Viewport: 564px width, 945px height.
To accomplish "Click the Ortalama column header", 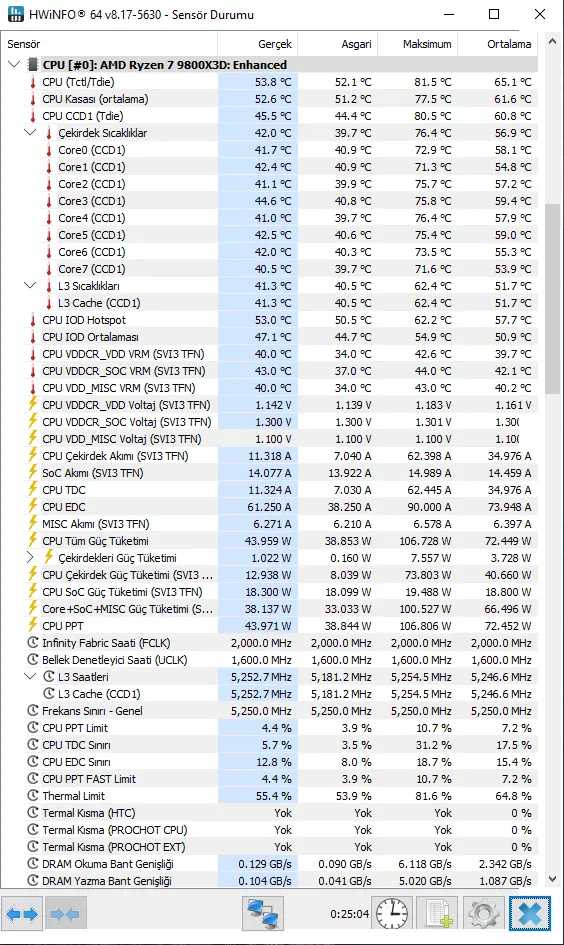I will pos(497,44).
